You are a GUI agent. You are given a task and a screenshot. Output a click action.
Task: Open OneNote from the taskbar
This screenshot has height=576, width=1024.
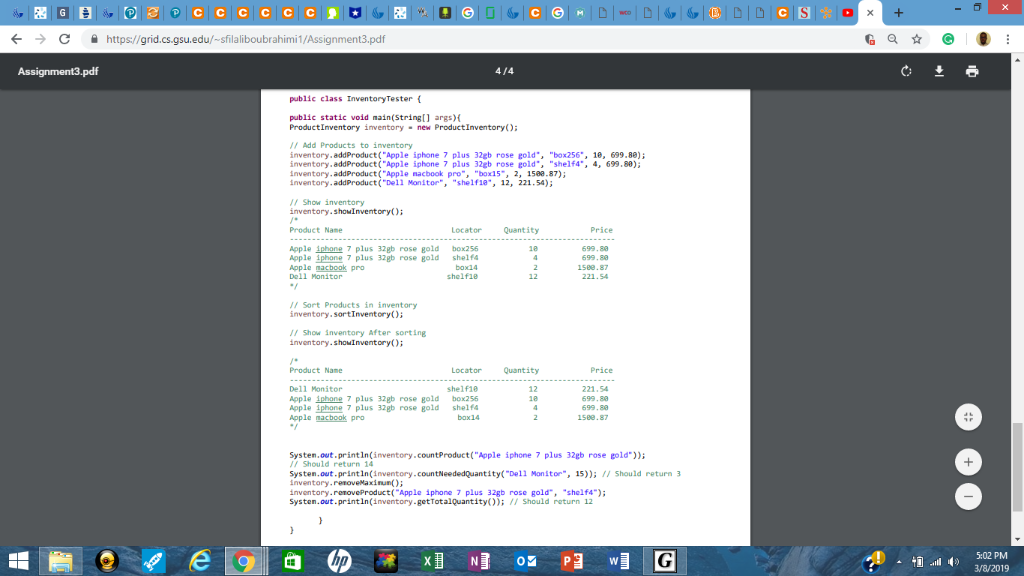pyautogui.click(x=477, y=560)
